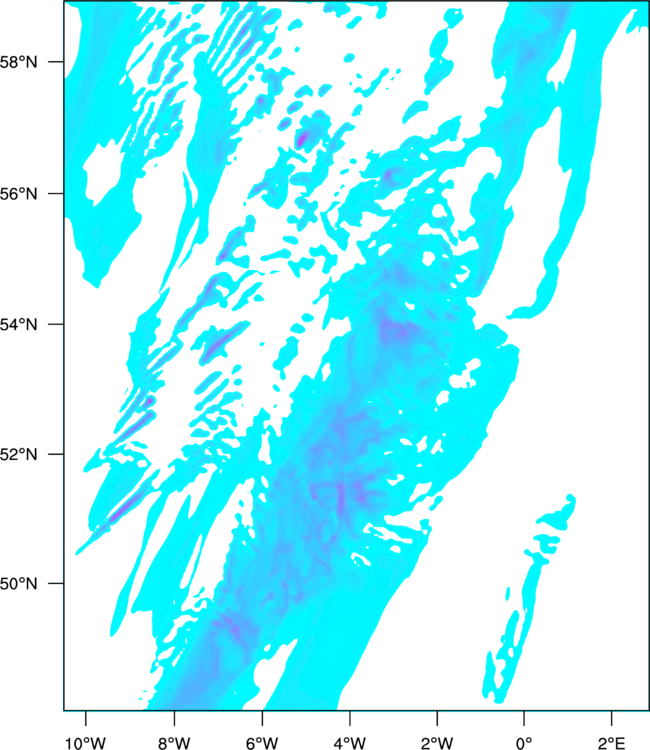Image resolution: width=650 pixels, height=750 pixels.
Task: Click the purple streak near 51°N 9.5°W
Action: [x=118, y=512]
